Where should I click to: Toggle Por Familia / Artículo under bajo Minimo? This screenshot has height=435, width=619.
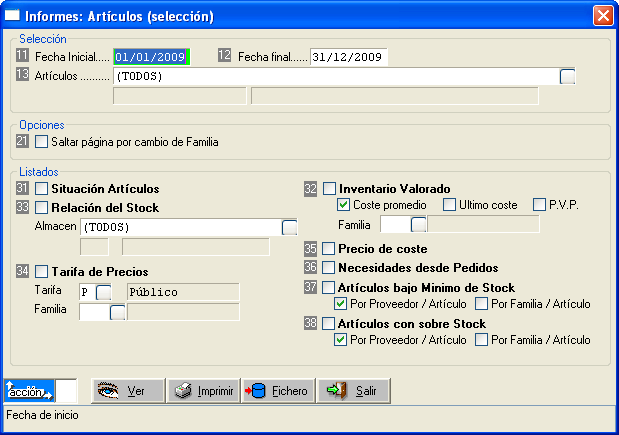(x=481, y=304)
